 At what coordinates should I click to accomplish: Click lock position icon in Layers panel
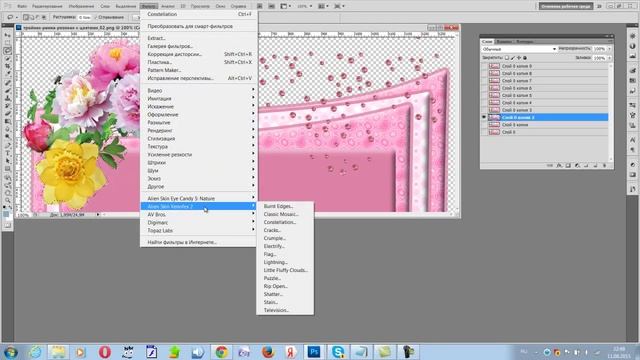[x=519, y=58]
